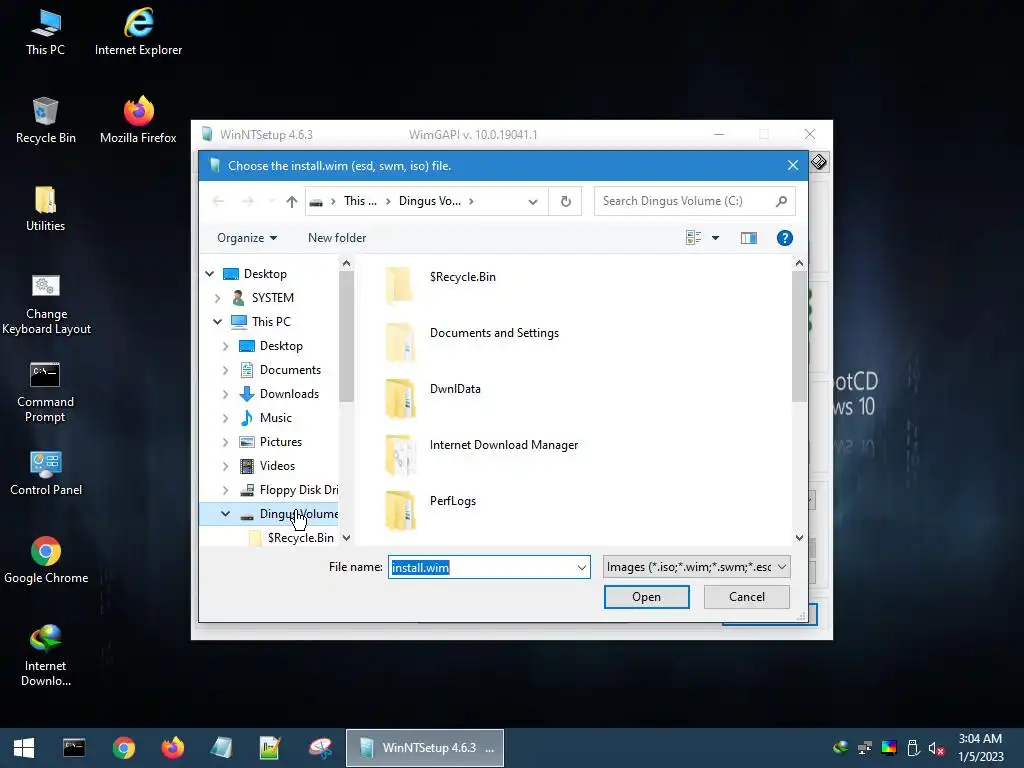Image resolution: width=1024 pixels, height=768 pixels.
Task: Open the Organize menu
Action: click(x=247, y=238)
